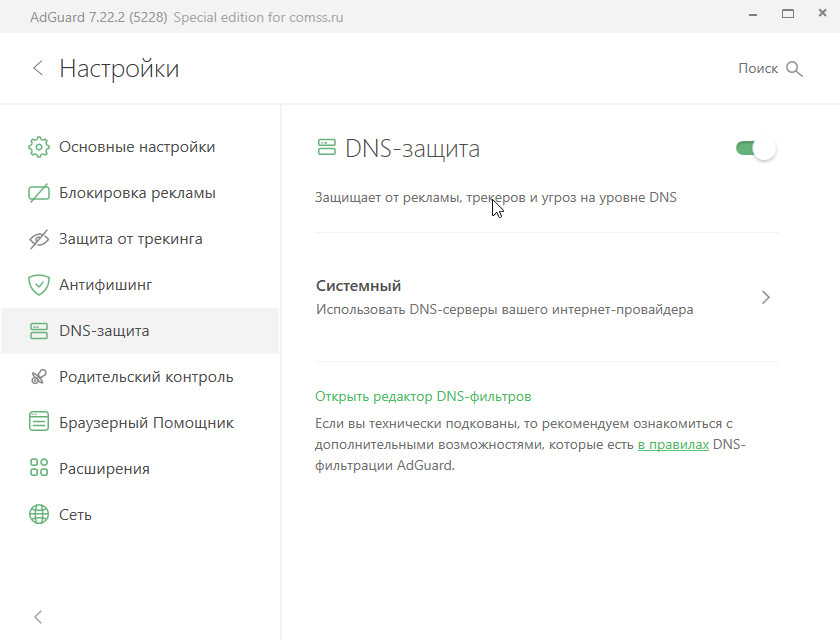Click the Родительский контроль sidebar icon

pyautogui.click(x=39, y=377)
